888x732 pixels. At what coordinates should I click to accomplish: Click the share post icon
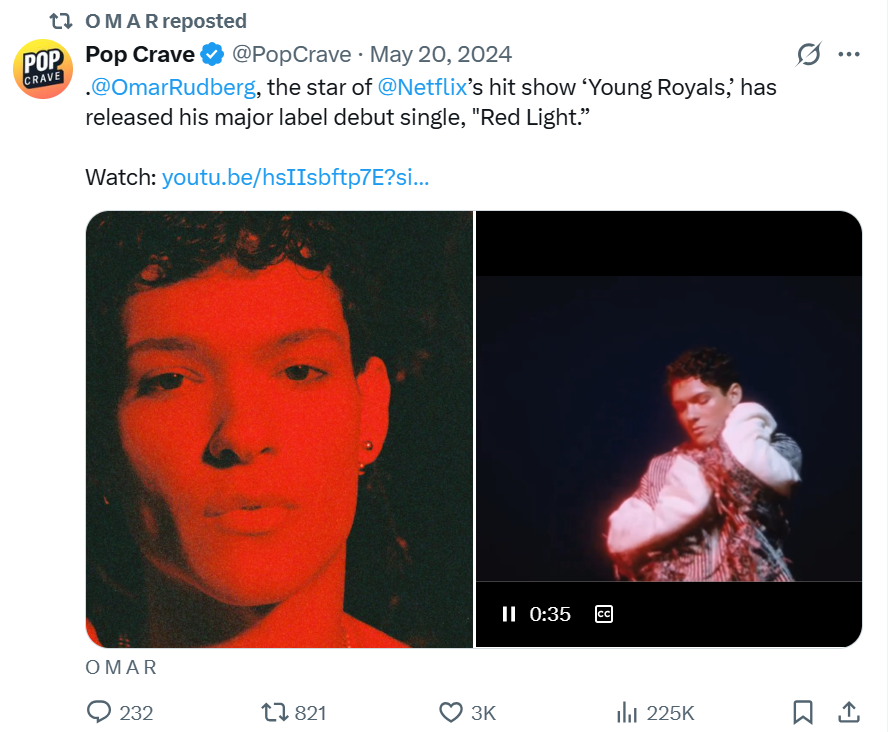(x=849, y=712)
